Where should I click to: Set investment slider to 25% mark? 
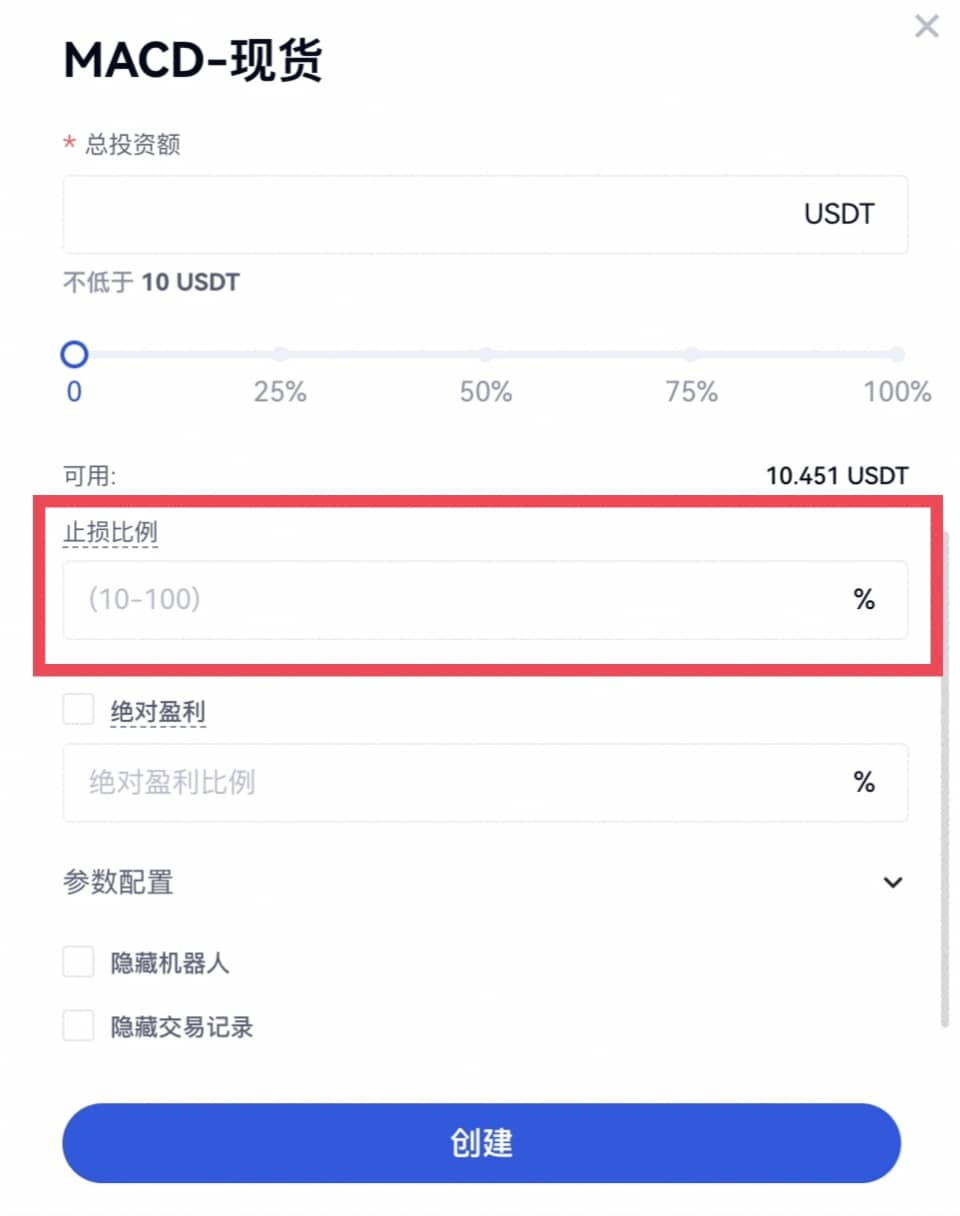tap(280, 354)
